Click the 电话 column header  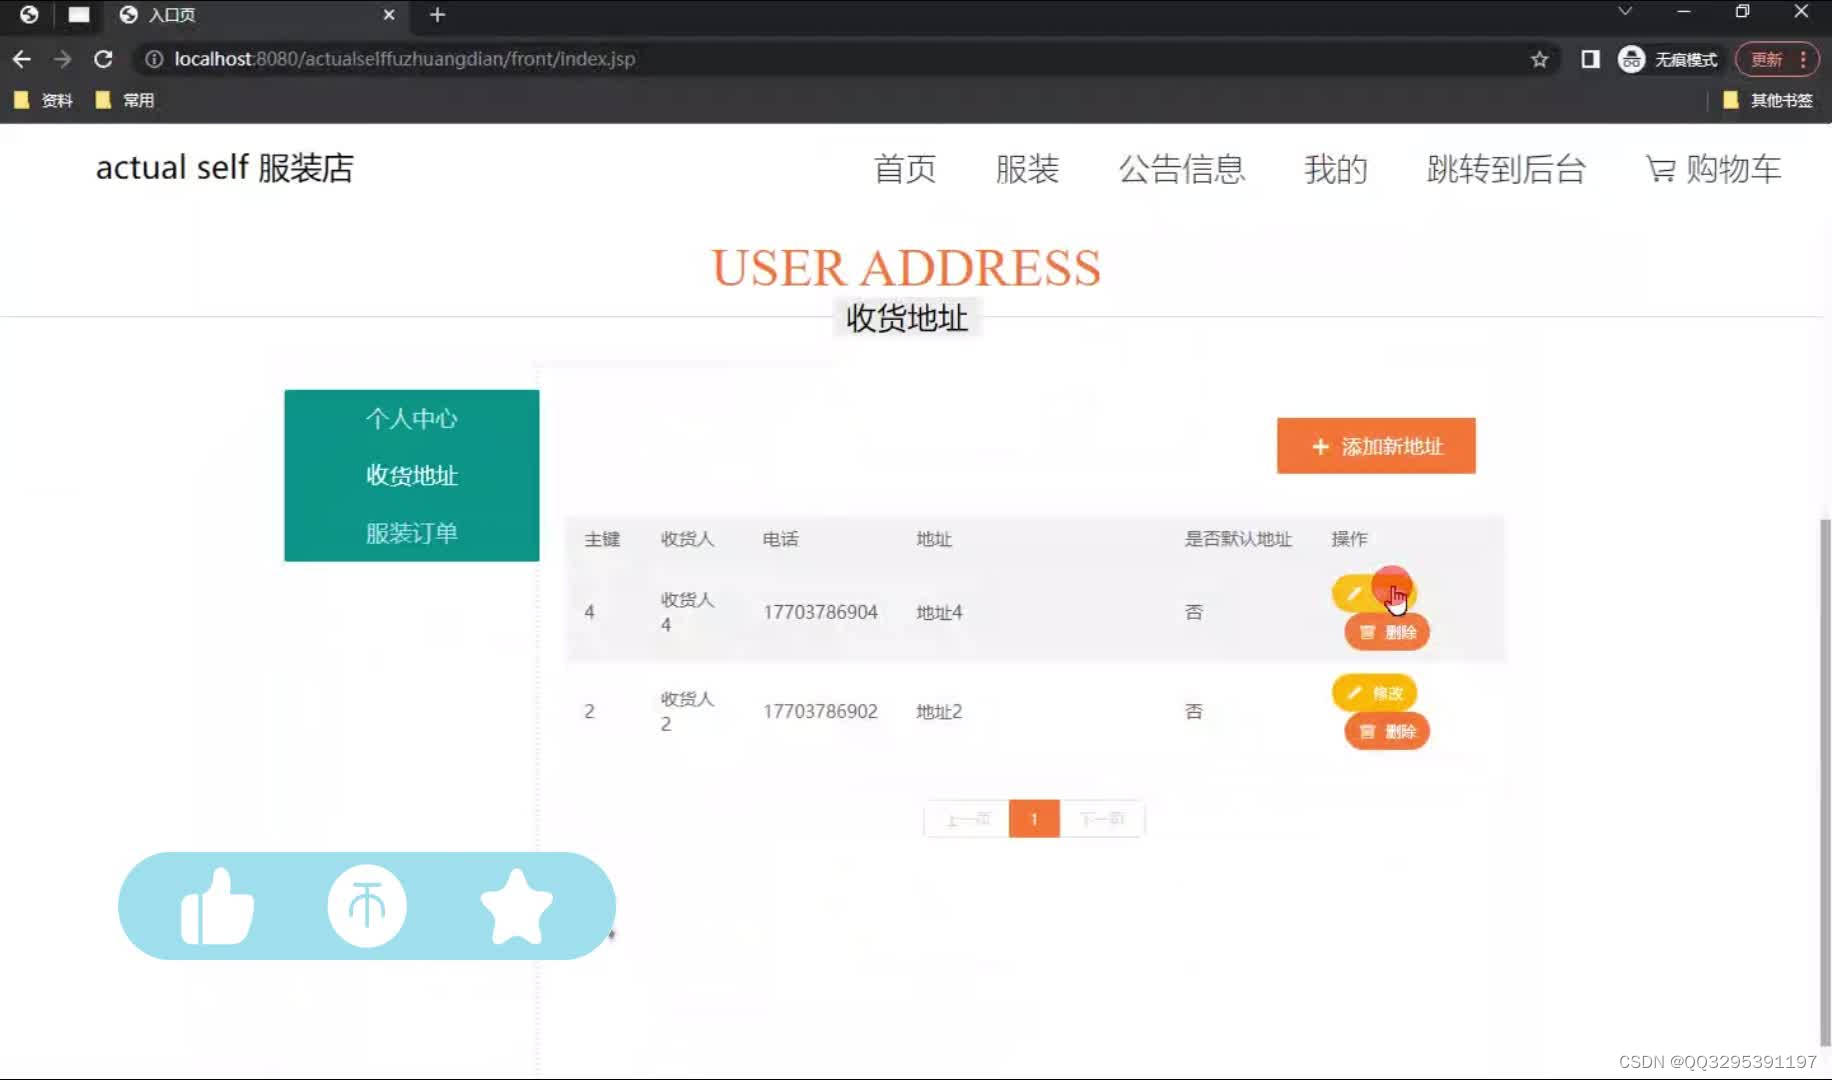(x=780, y=539)
